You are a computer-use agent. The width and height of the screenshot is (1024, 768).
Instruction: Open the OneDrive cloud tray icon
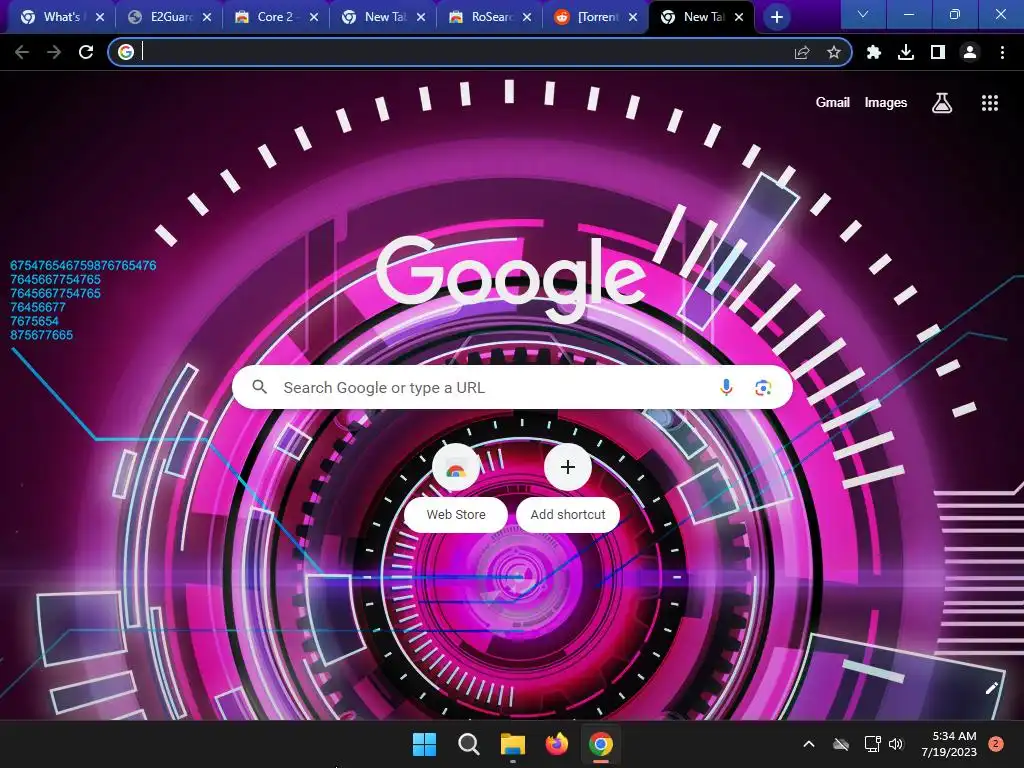841,744
